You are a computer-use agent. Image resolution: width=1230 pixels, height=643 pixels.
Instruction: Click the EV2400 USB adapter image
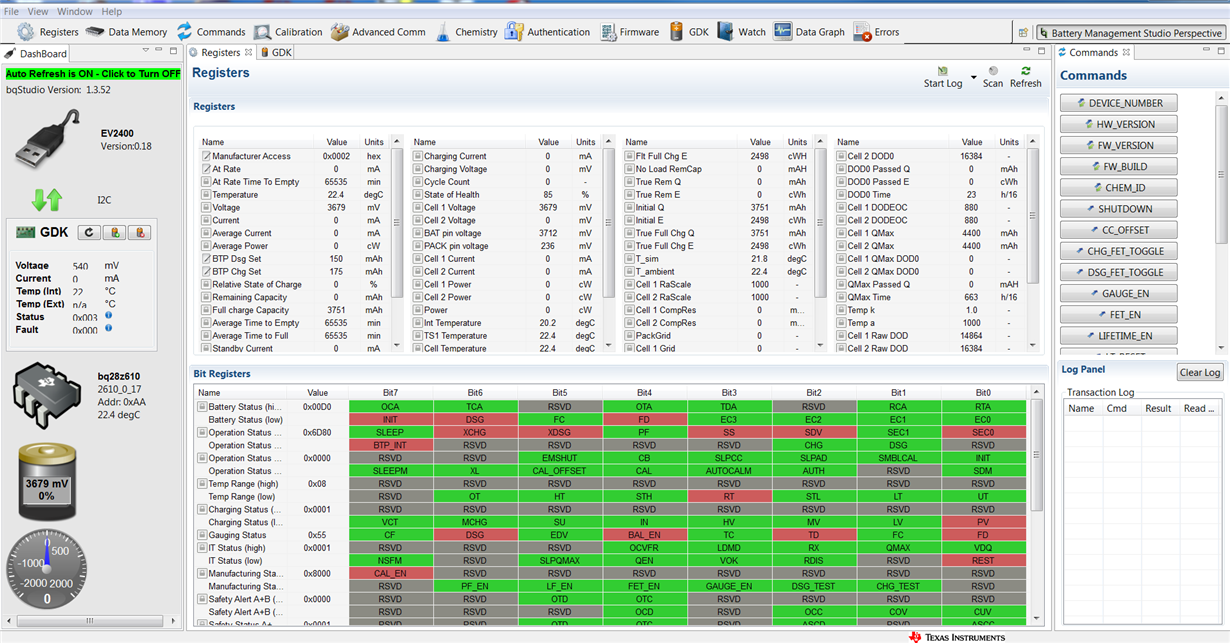(49, 140)
